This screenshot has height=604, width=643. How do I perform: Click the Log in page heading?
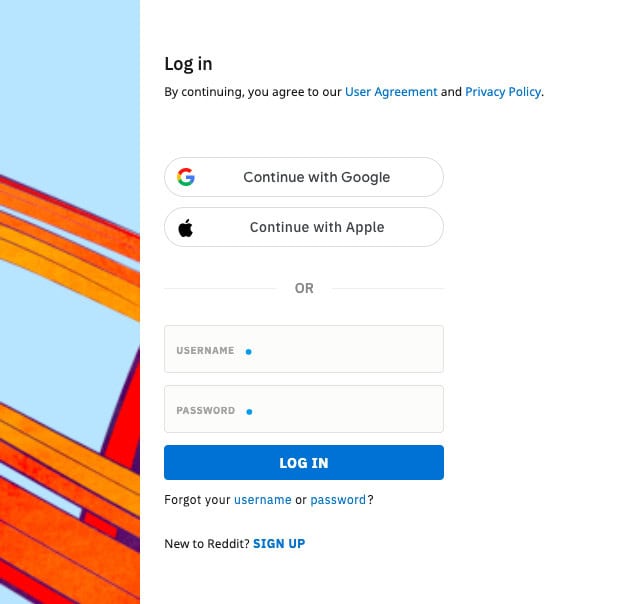[188, 64]
